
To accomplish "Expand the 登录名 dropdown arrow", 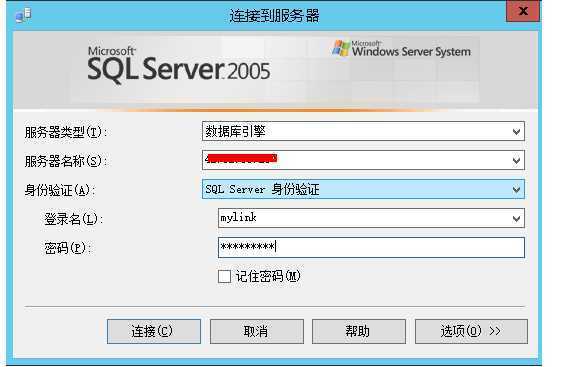I will [x=516, y=218].
